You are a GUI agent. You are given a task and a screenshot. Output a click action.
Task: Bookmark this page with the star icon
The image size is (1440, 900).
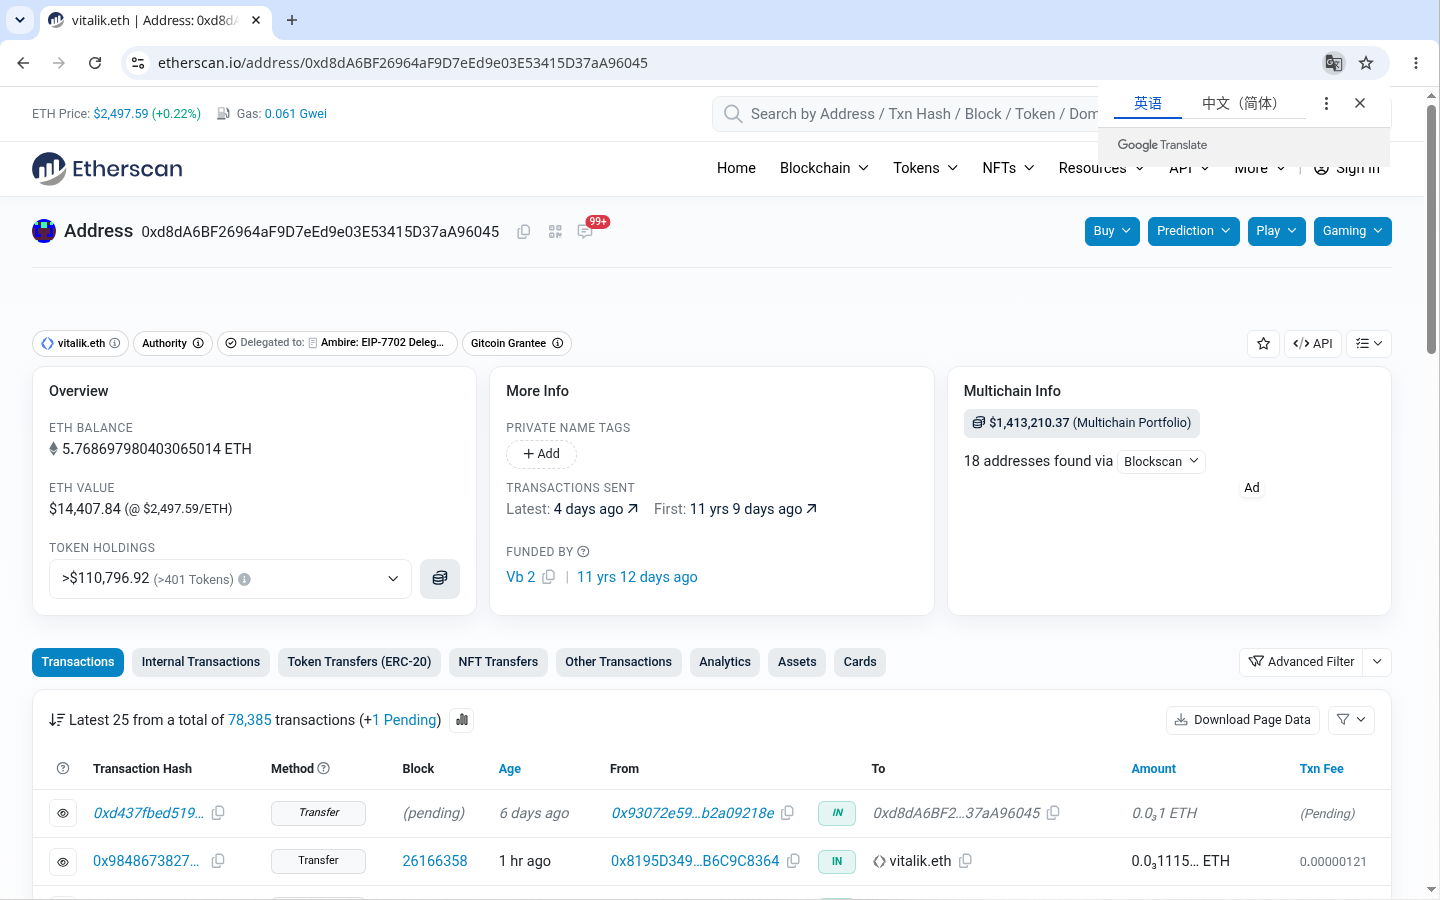point(1366,63)
